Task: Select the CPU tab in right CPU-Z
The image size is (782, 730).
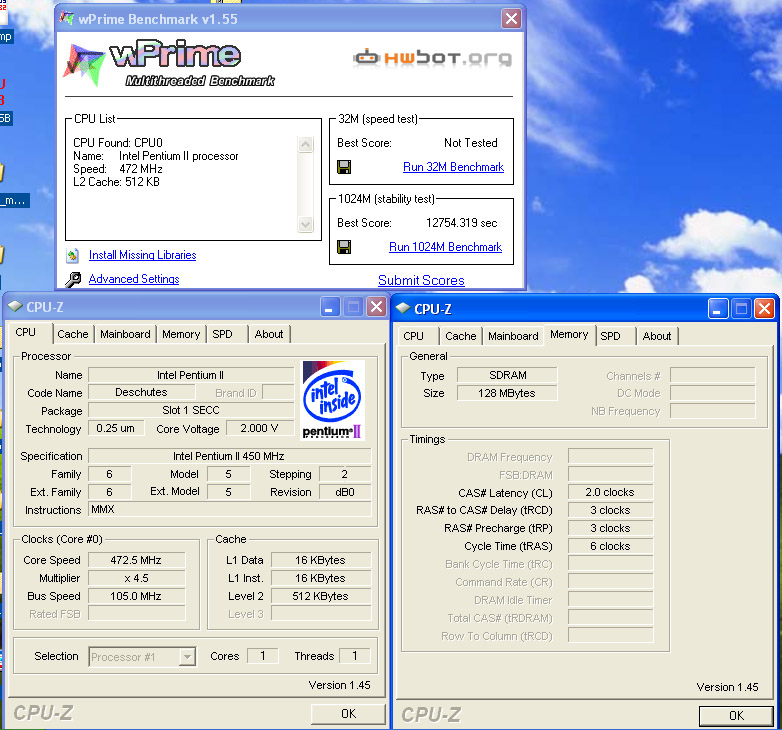Action: (x=413, y=336)
